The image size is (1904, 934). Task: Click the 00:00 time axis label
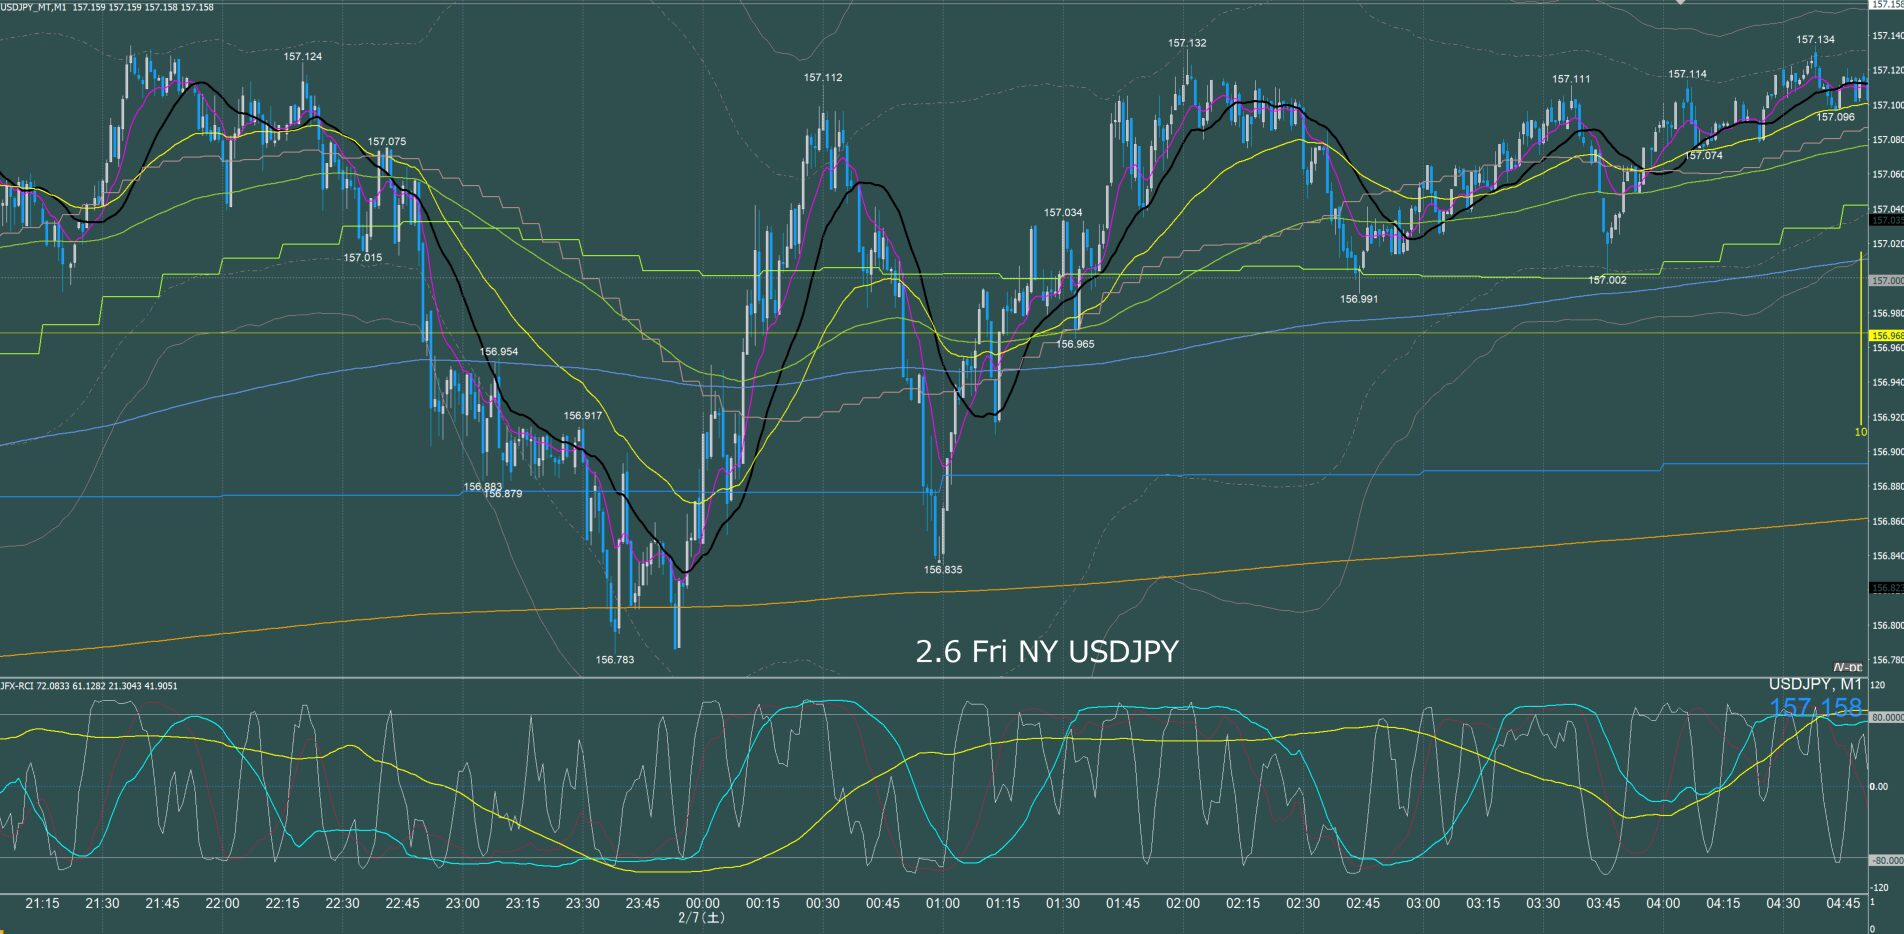coord(702,903)
